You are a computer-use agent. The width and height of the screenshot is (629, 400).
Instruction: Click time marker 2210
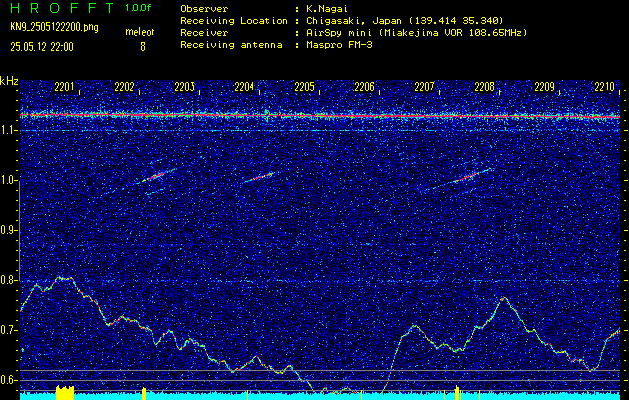[x=605, y=87]
